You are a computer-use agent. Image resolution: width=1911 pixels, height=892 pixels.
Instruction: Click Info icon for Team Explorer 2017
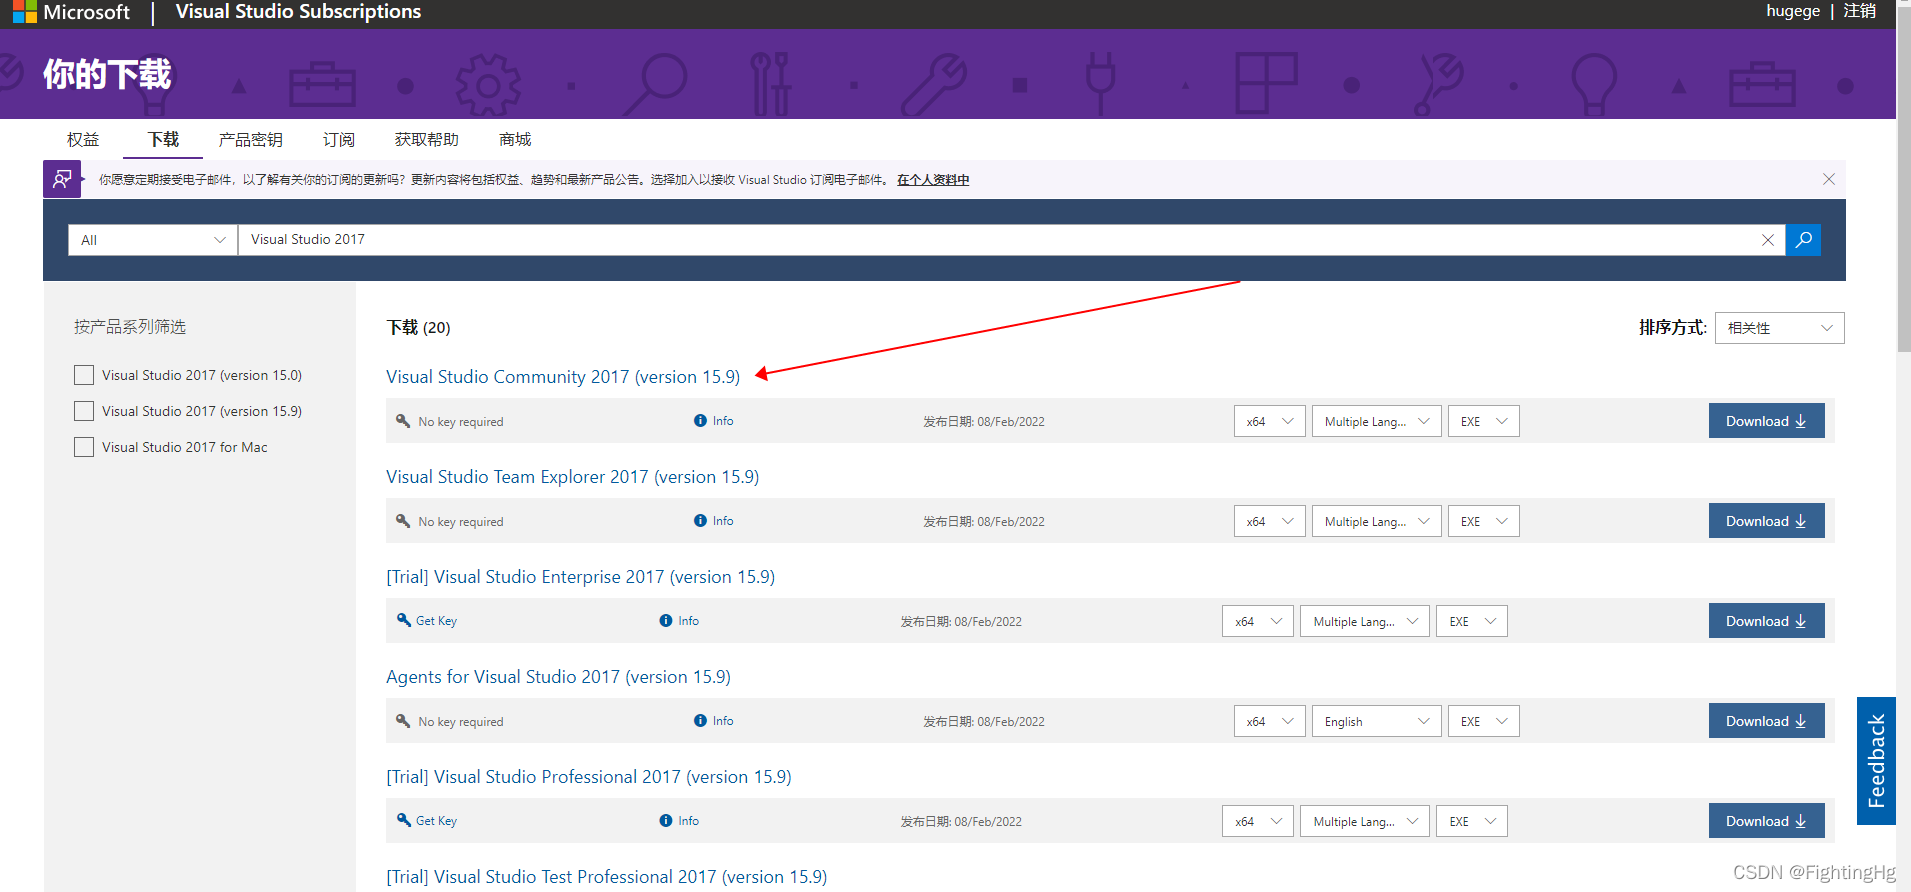[x=700, y=521]
